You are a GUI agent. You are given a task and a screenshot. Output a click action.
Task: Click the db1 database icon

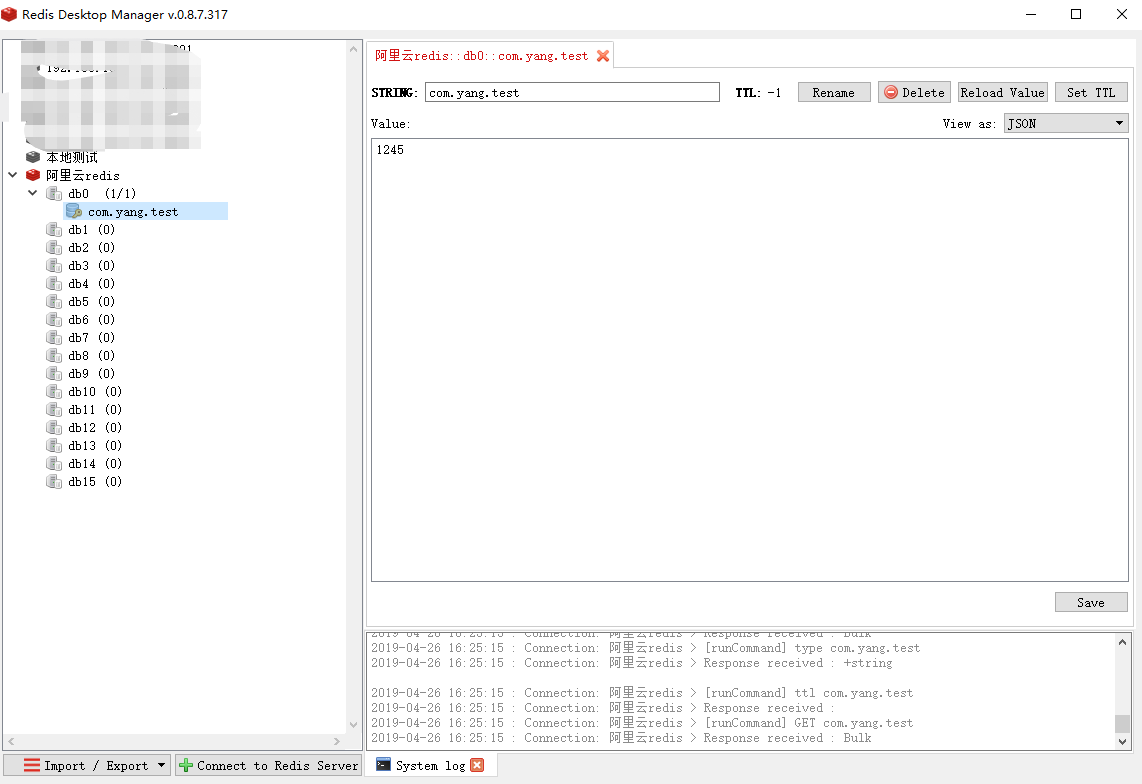[x=54, y=230]
